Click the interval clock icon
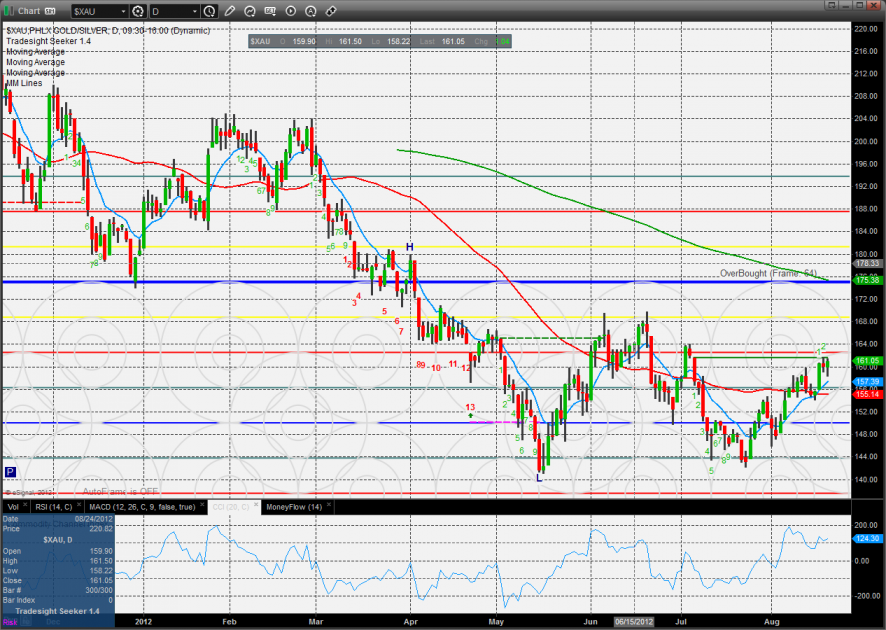Viewport: 886px width, 630px height. 208,12
